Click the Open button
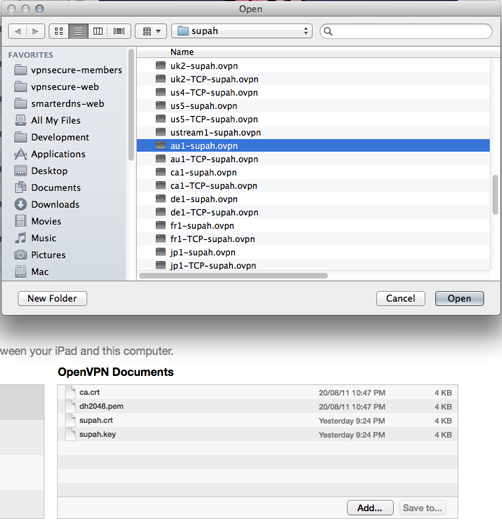 pyautogui.click(x=459, y=298)
